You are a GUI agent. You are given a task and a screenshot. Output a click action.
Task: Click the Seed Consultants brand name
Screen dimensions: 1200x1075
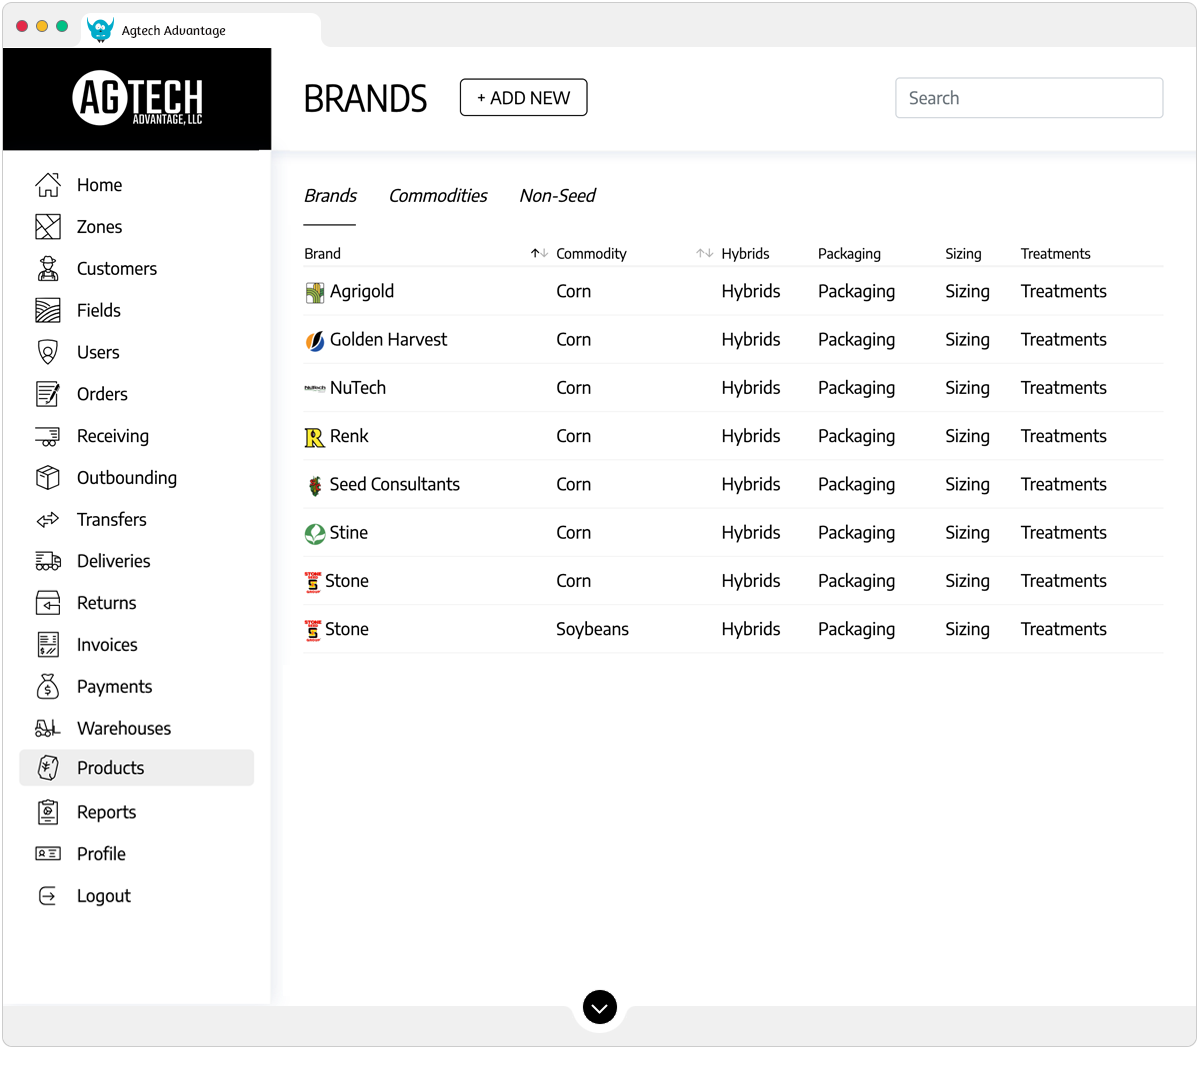coord(395,484)
